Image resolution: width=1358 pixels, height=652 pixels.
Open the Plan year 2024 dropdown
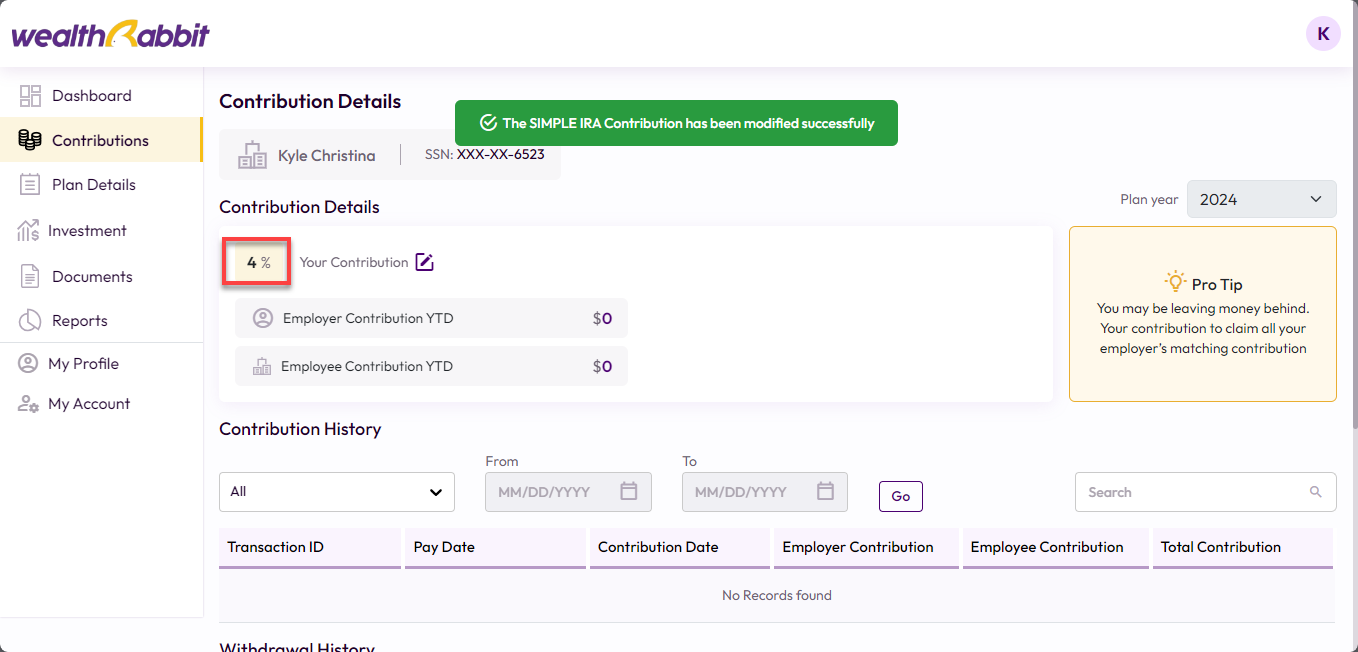(1261, 199)
